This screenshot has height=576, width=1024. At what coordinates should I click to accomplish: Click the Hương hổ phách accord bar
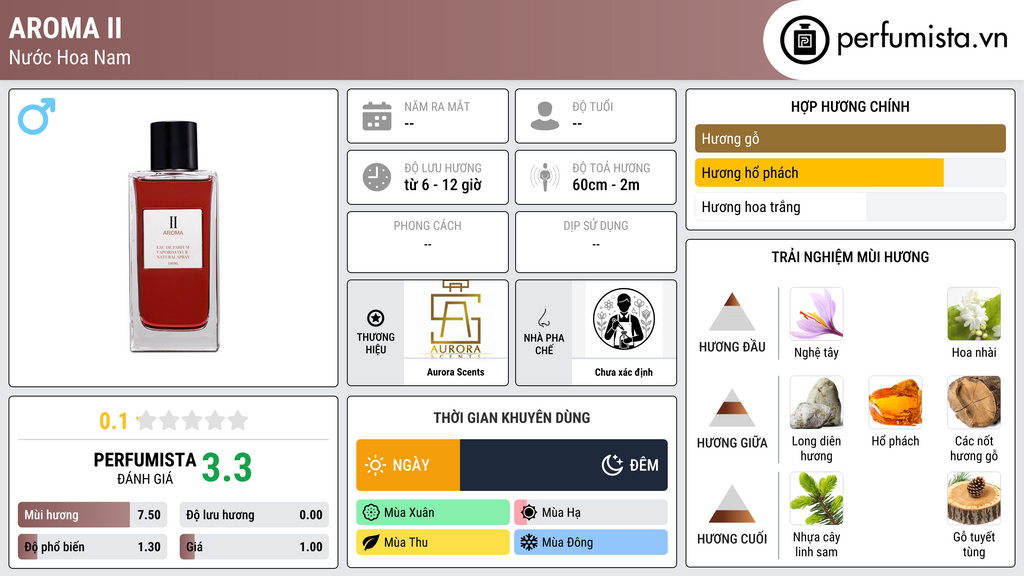(850, 173)
